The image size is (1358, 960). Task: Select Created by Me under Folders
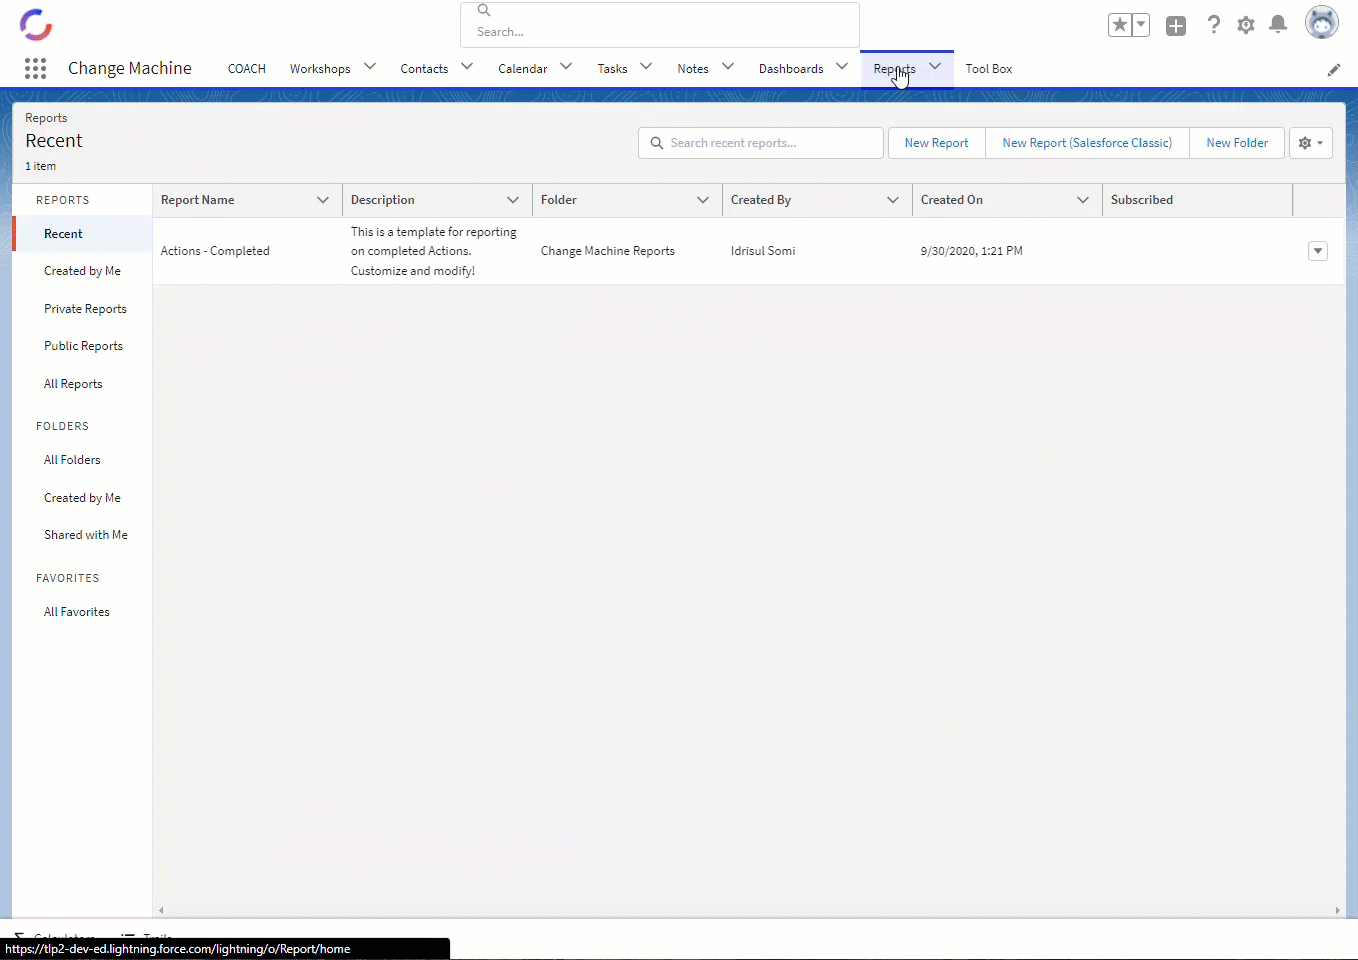point(82,498)
